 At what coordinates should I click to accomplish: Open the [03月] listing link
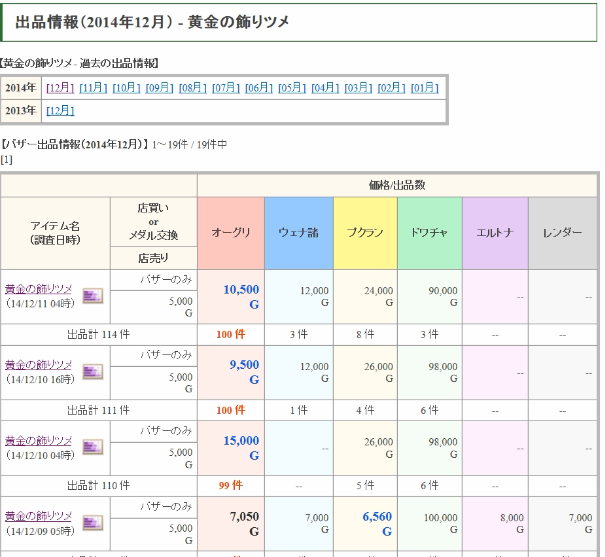pos(358,88)
